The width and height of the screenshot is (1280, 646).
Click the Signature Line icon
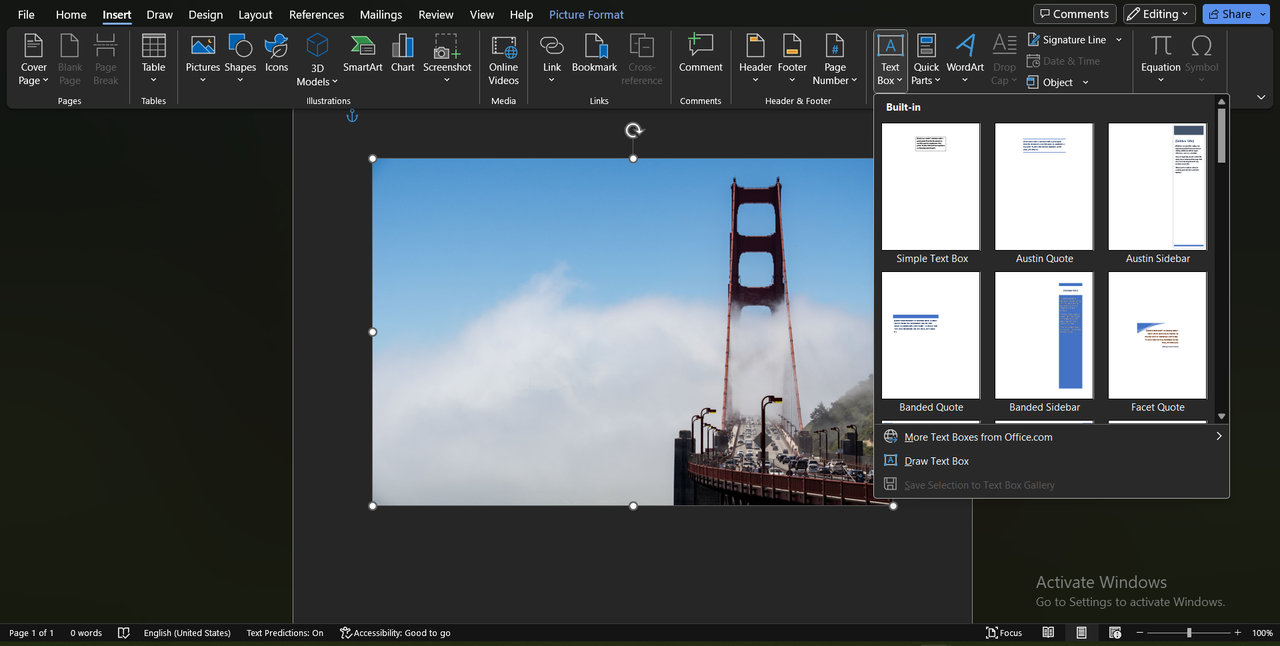[x=1033, y=40]
